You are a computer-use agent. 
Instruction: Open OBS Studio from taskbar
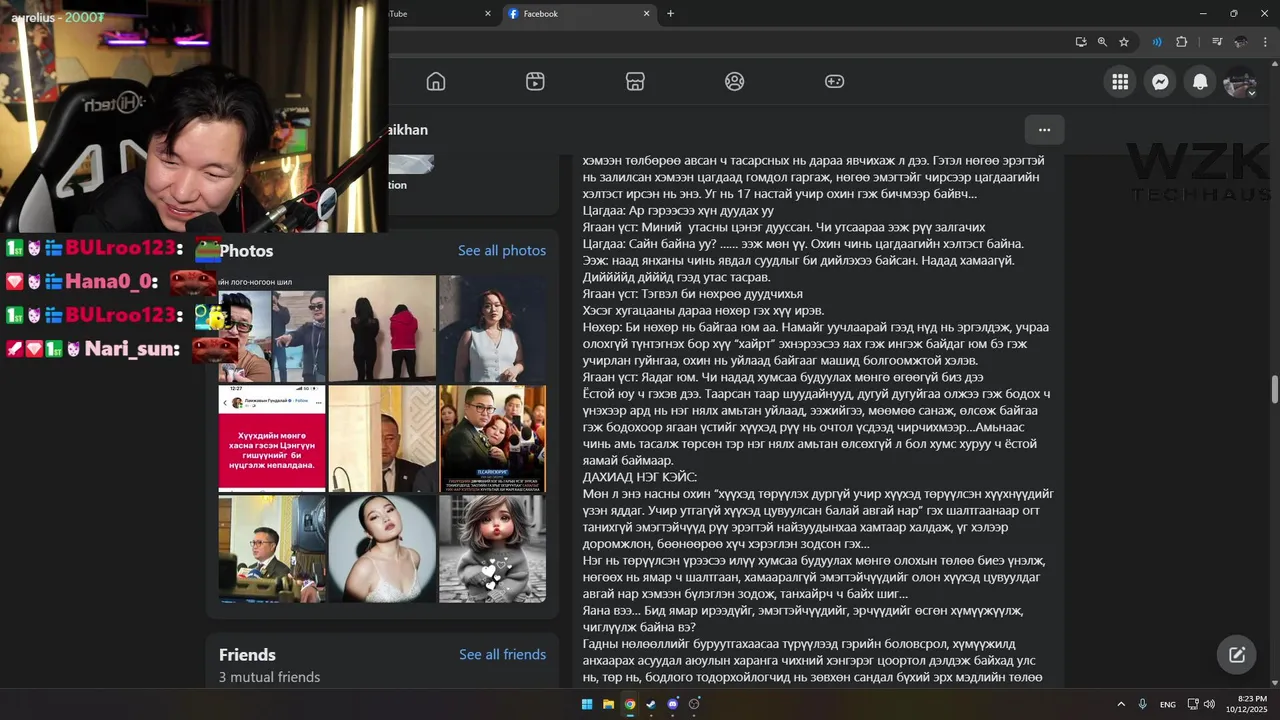coord(694,704)
